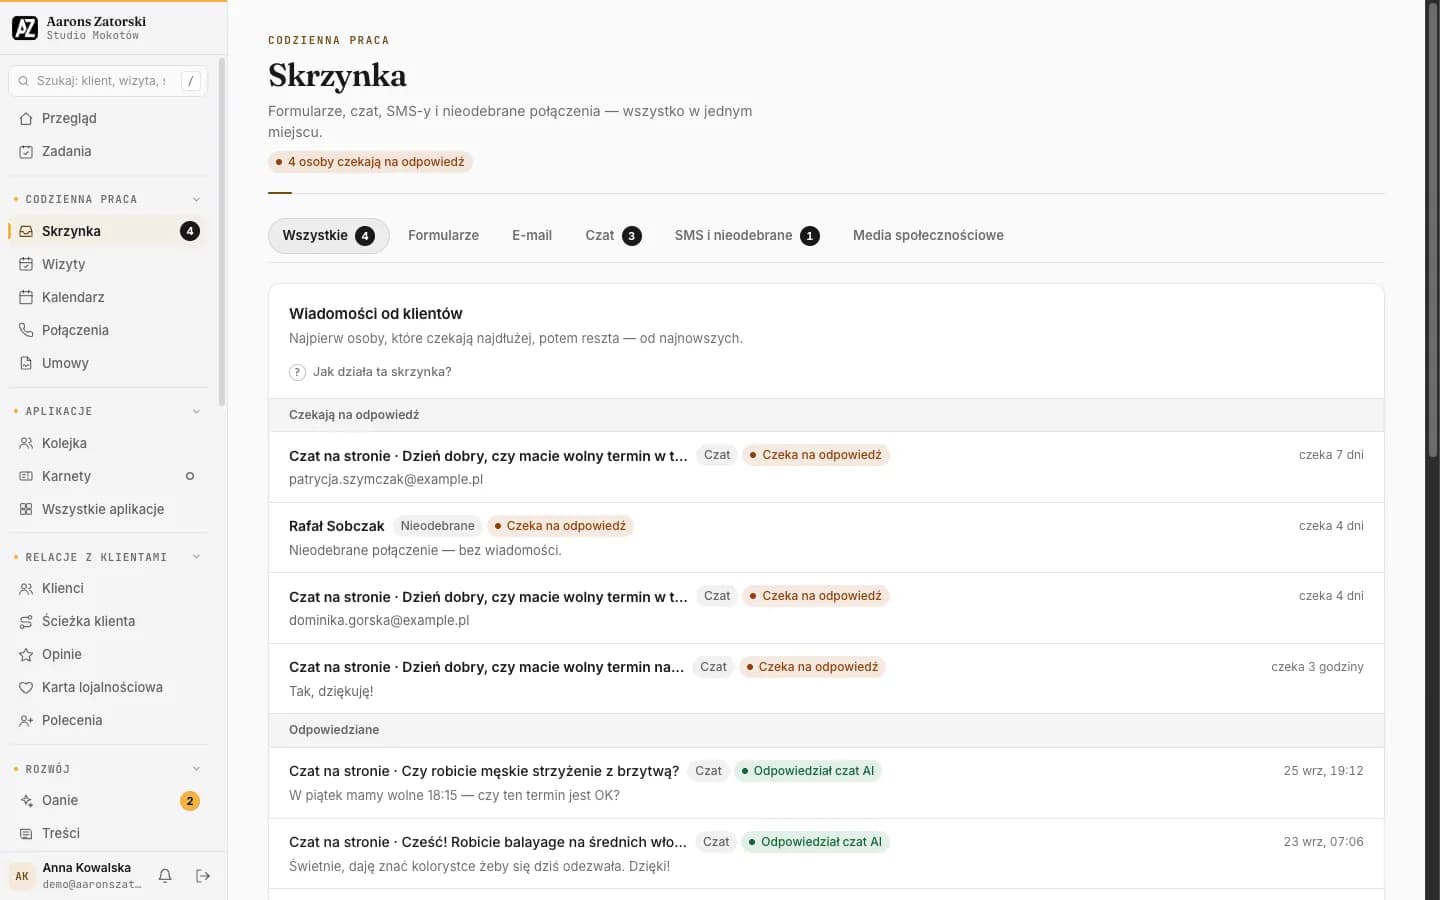This screenshot has height=900, width=1440.
Task: Click the sidebar scrollbar
Action: [222, 231]
